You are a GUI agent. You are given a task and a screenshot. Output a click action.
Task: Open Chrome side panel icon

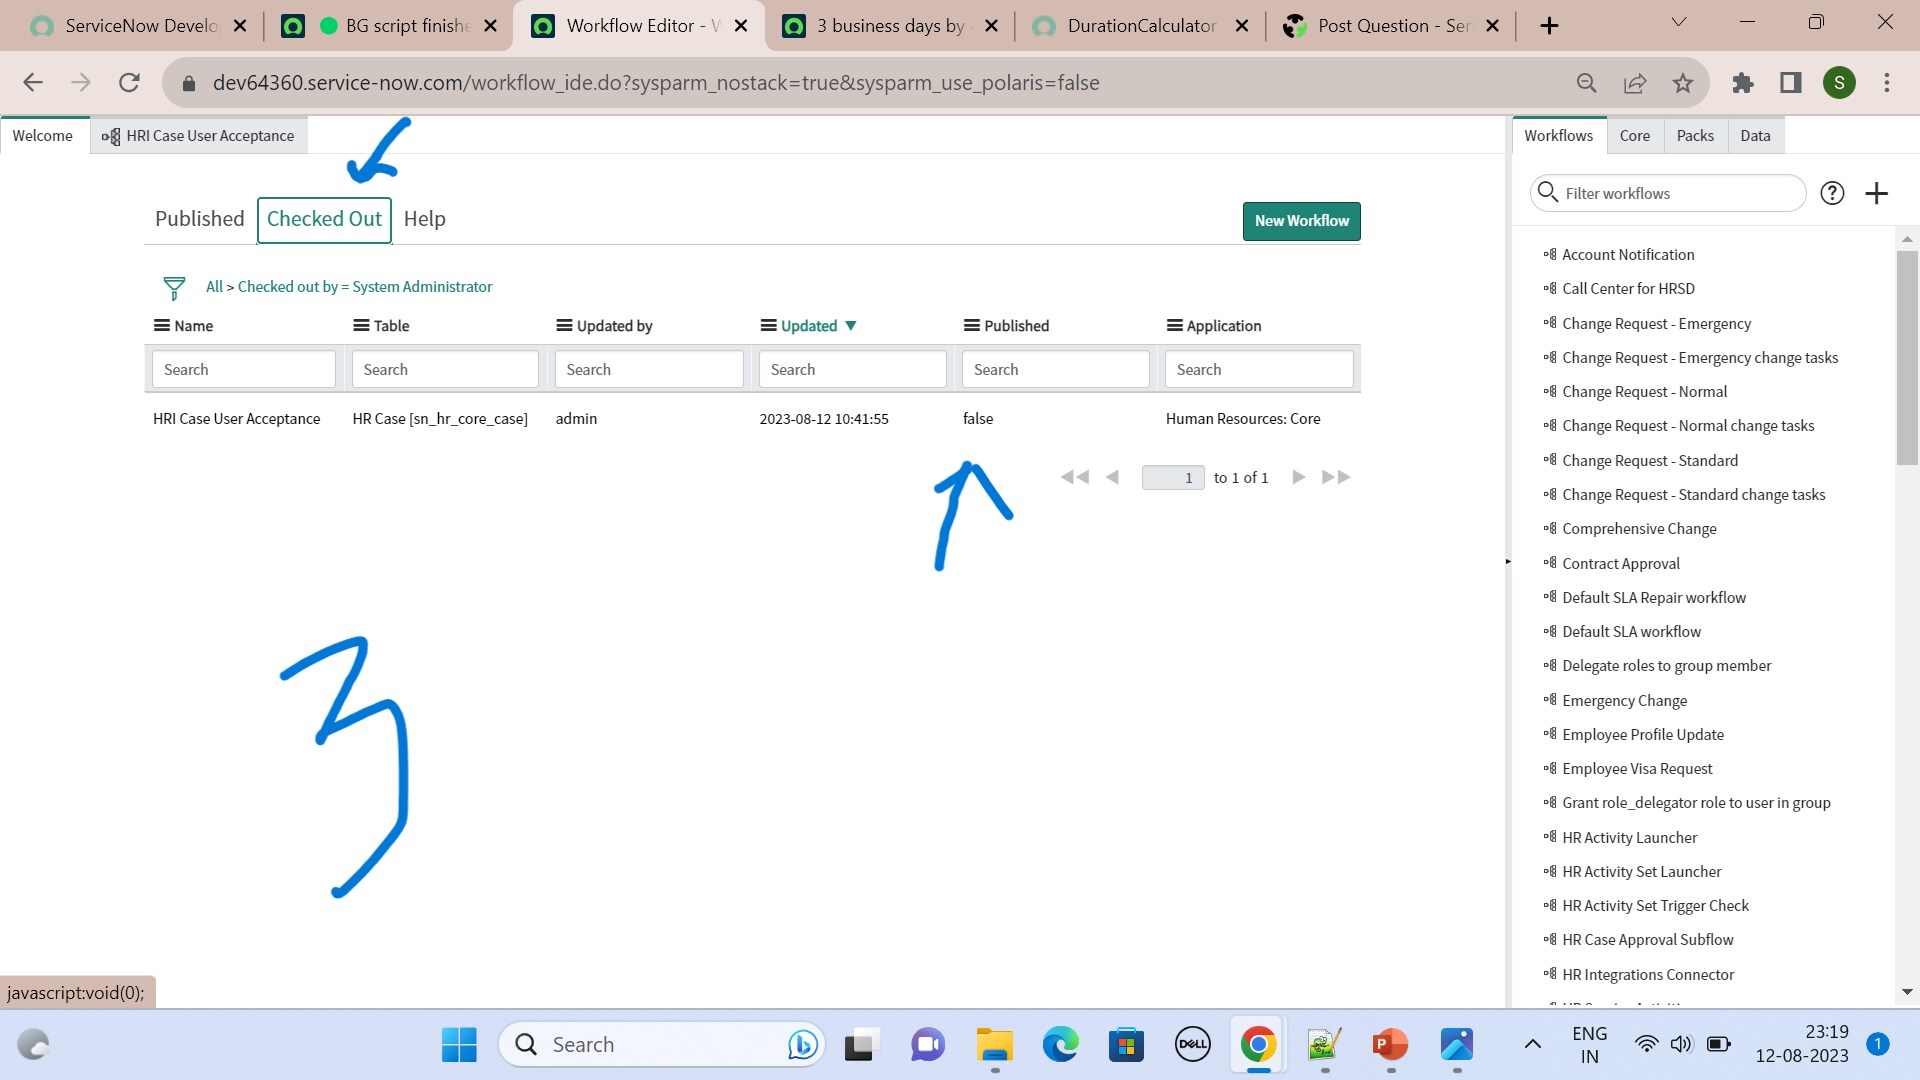(x=1791, y=83)
